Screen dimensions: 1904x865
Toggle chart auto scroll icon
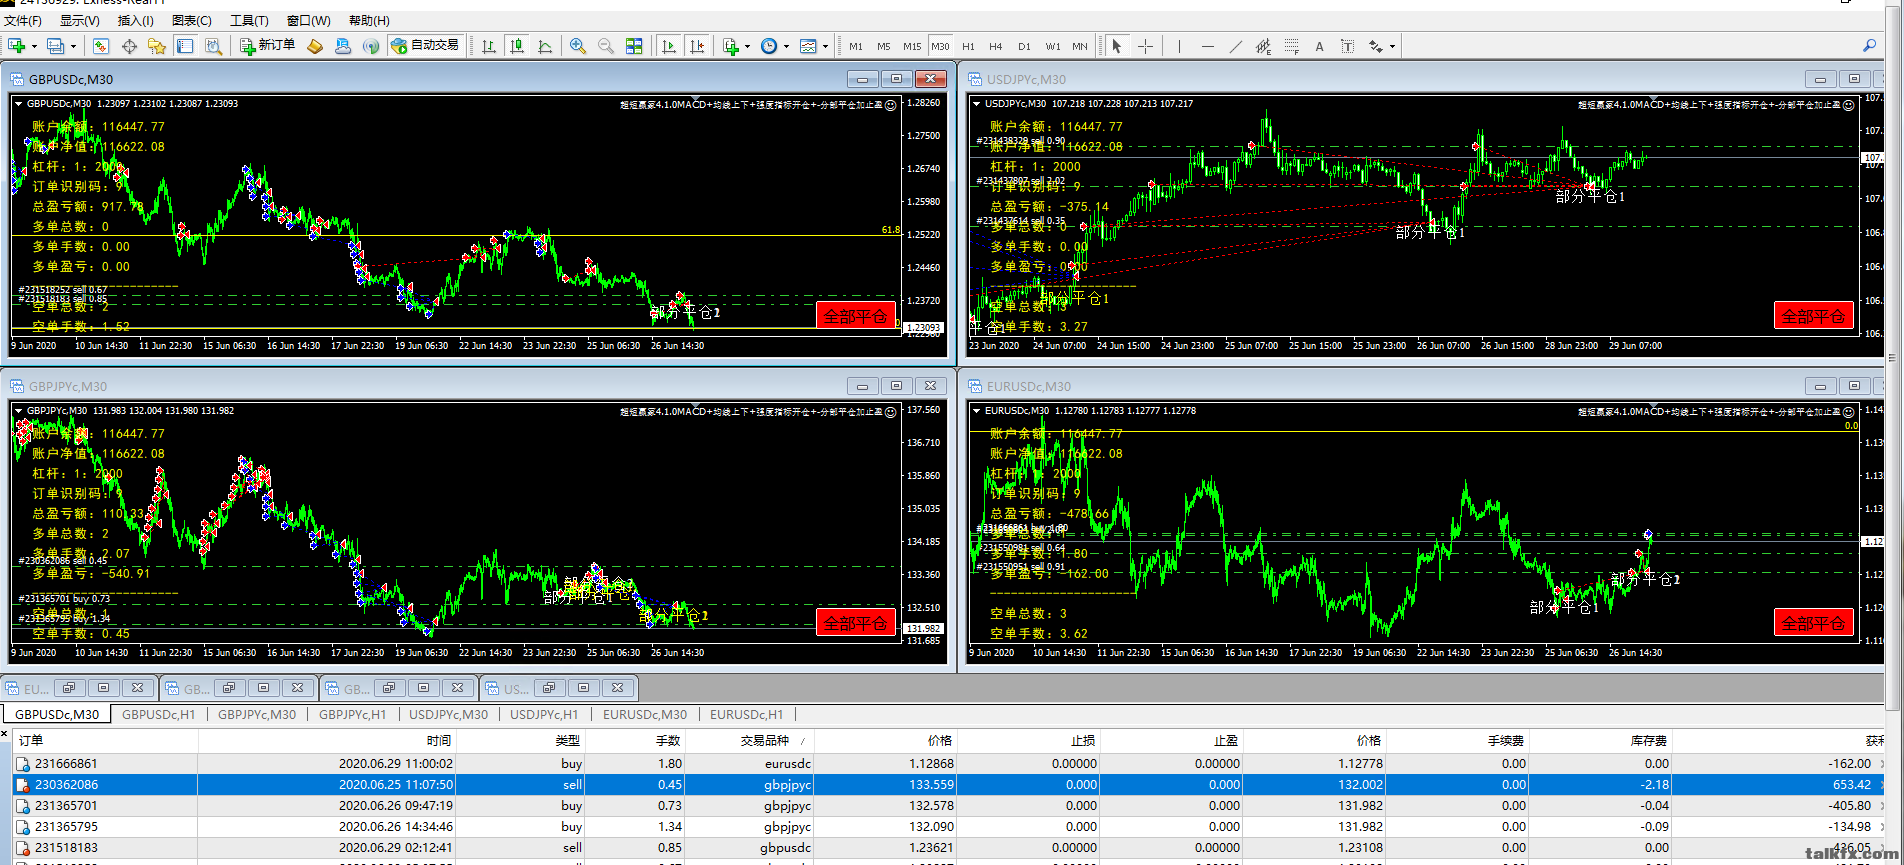point(669,46)
